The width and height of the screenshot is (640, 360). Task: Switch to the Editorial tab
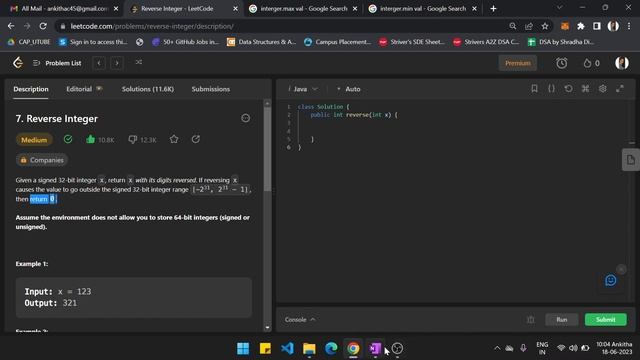coord(84,89)
